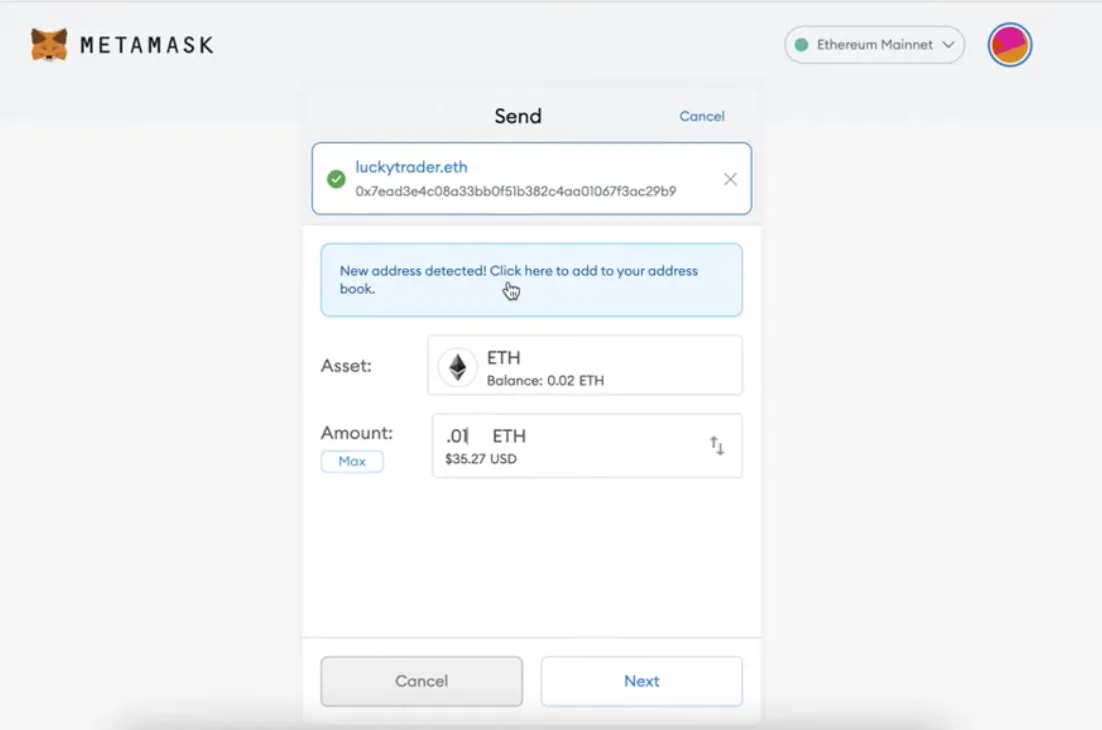This screenshot has width=1102, height=730.
Task: Click the Max amount button
Action: [x=351, y=461]
